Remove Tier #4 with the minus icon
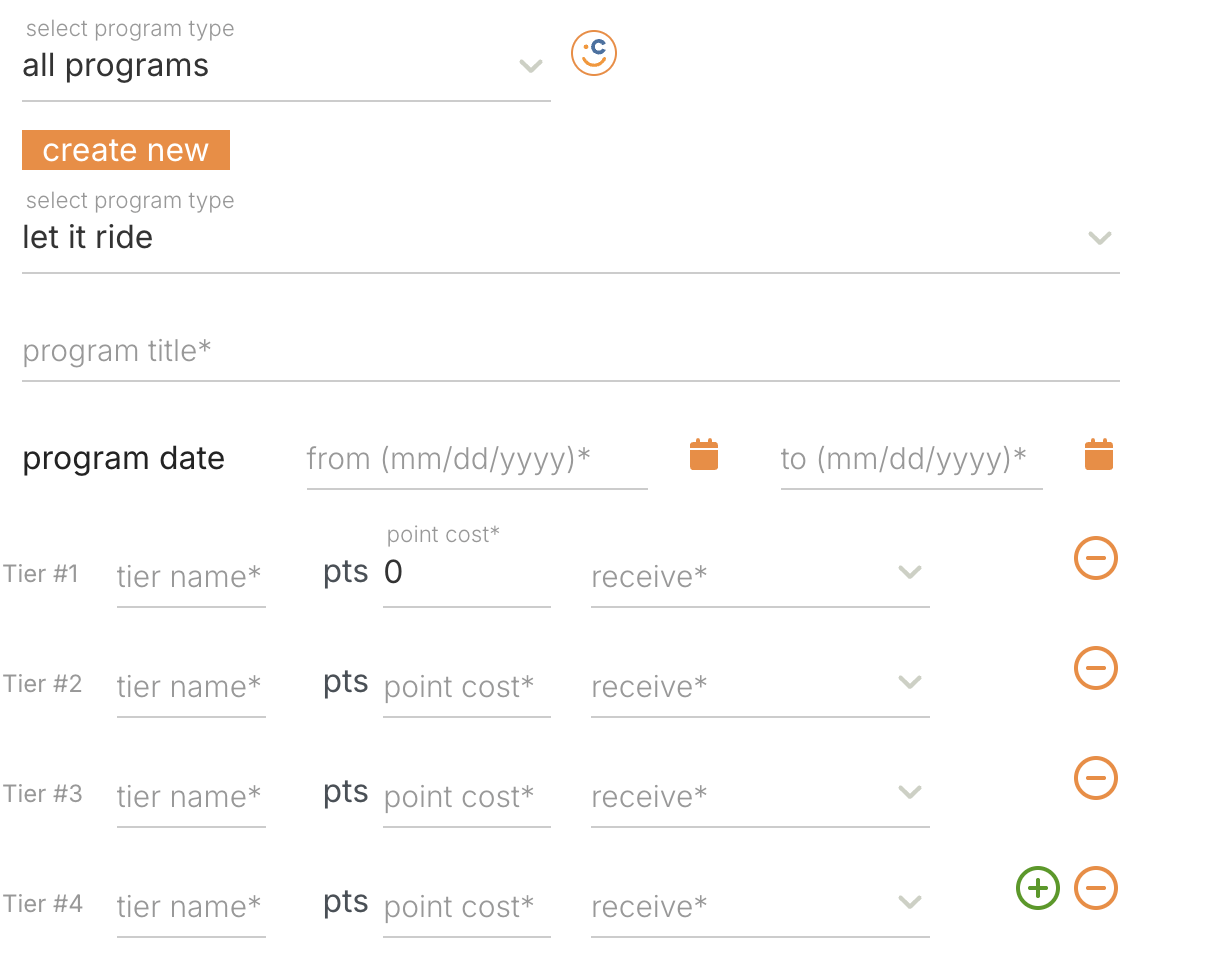Viewport: 1218px width, 976px height. (x=1095, y=888)
